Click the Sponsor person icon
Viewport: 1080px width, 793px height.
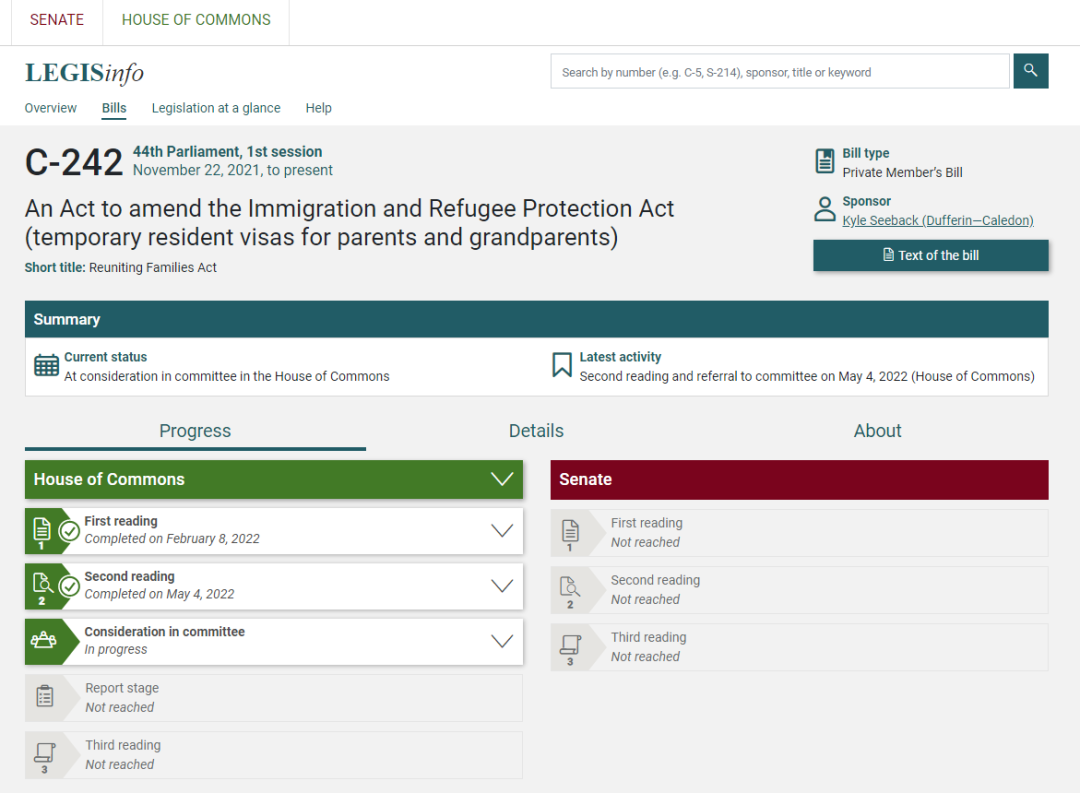click(824, 209)
